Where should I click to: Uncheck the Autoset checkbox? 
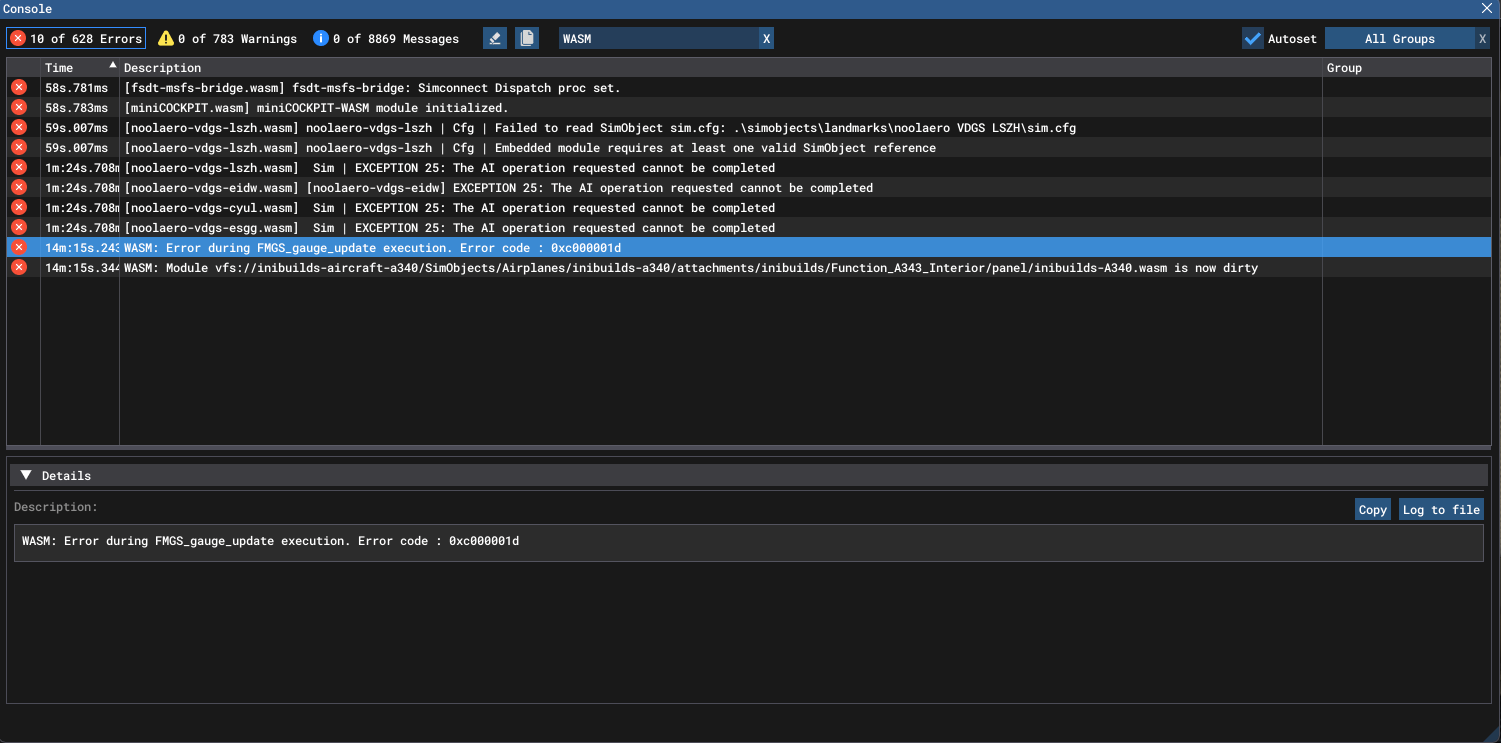tap(1252, 38)
